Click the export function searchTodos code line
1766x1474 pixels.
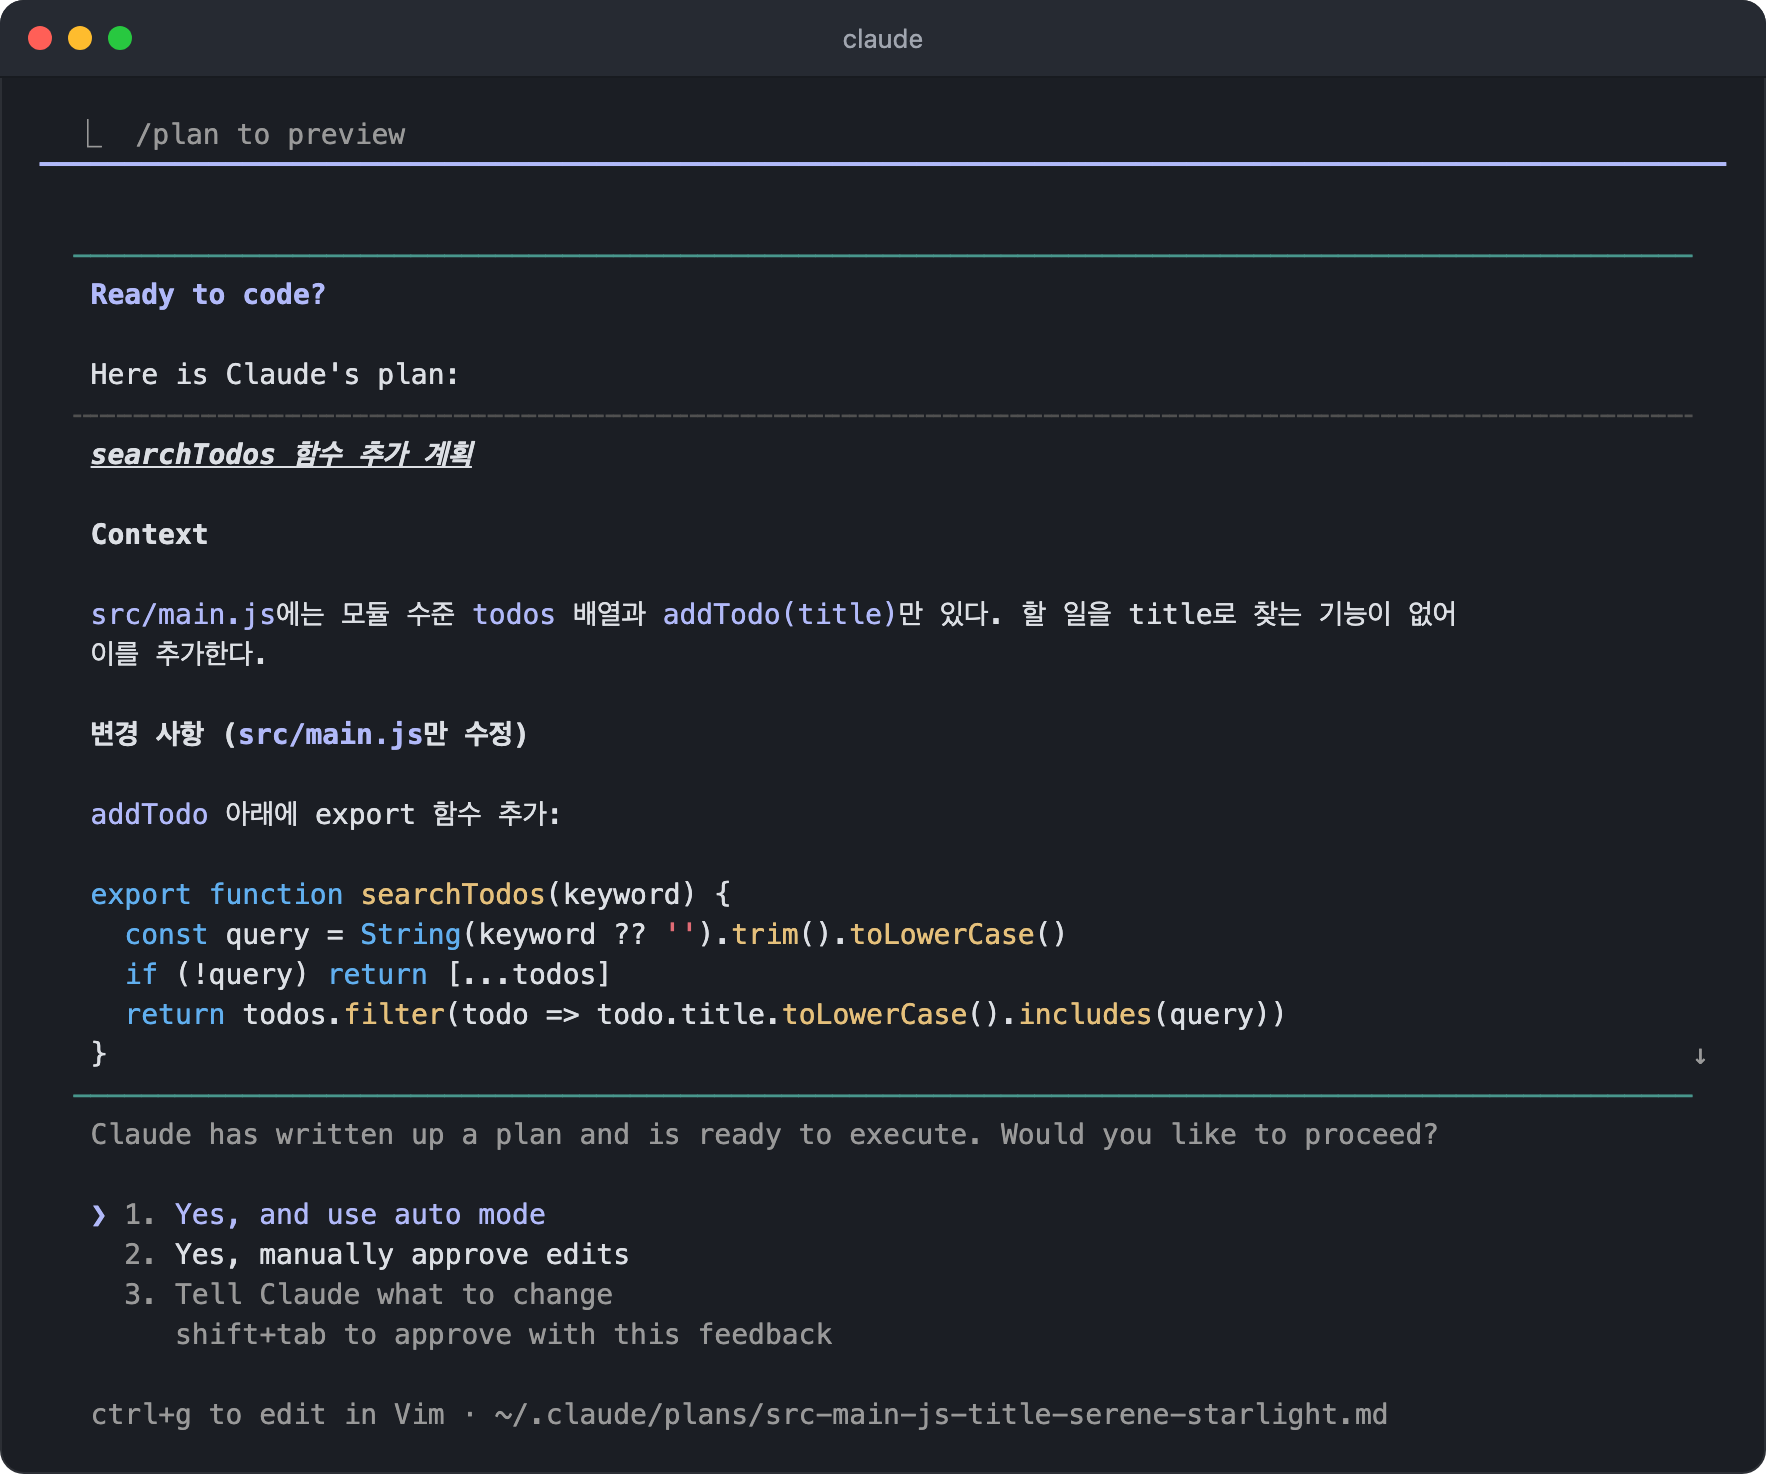tap(411, 894)
